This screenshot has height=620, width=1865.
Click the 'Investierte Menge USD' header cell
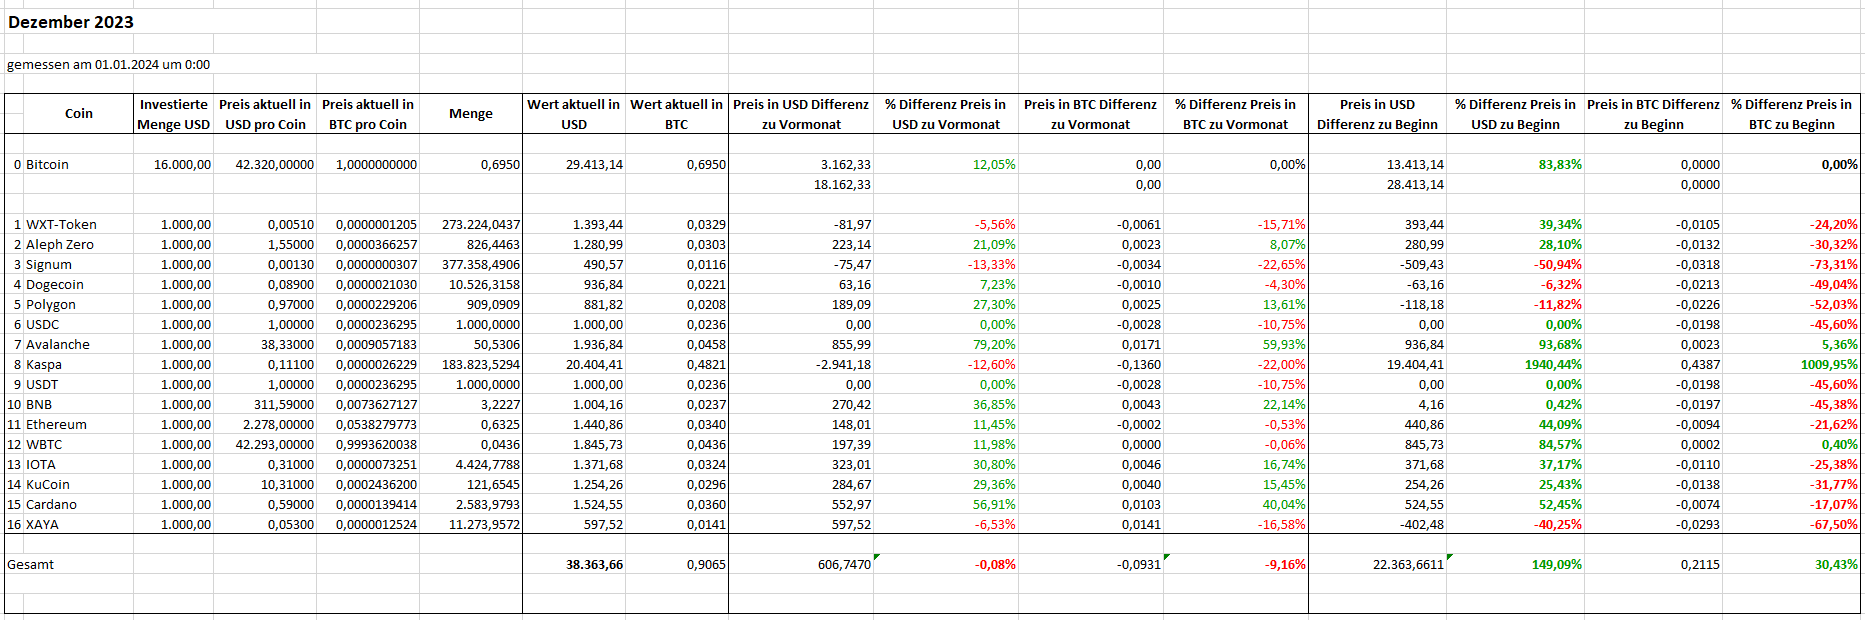(x=174, y=114)
